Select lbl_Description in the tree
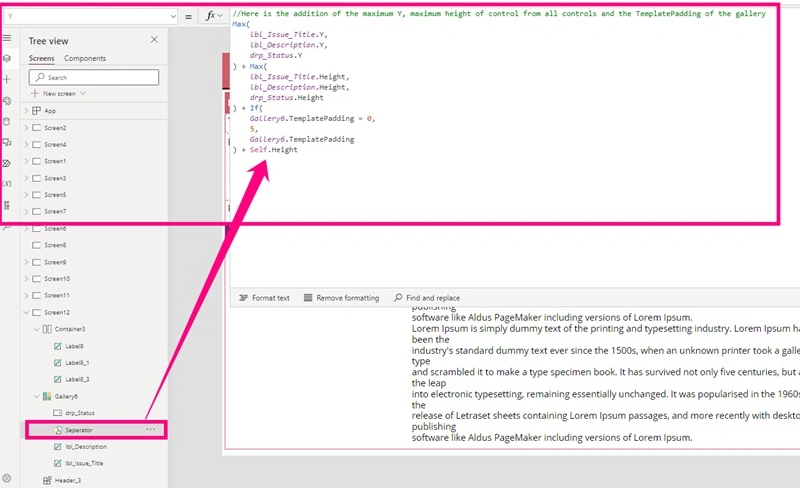 (x=86, y=447)
